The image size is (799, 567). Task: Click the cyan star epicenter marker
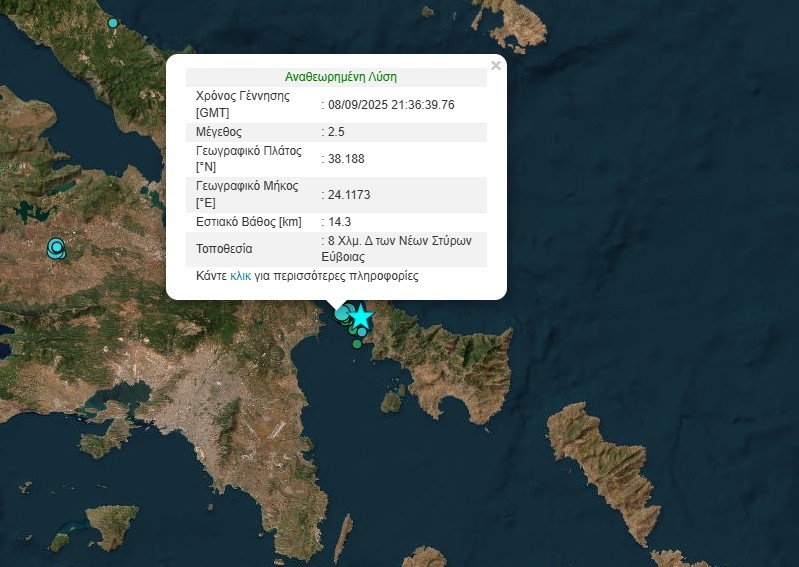(x=360, y=317)
